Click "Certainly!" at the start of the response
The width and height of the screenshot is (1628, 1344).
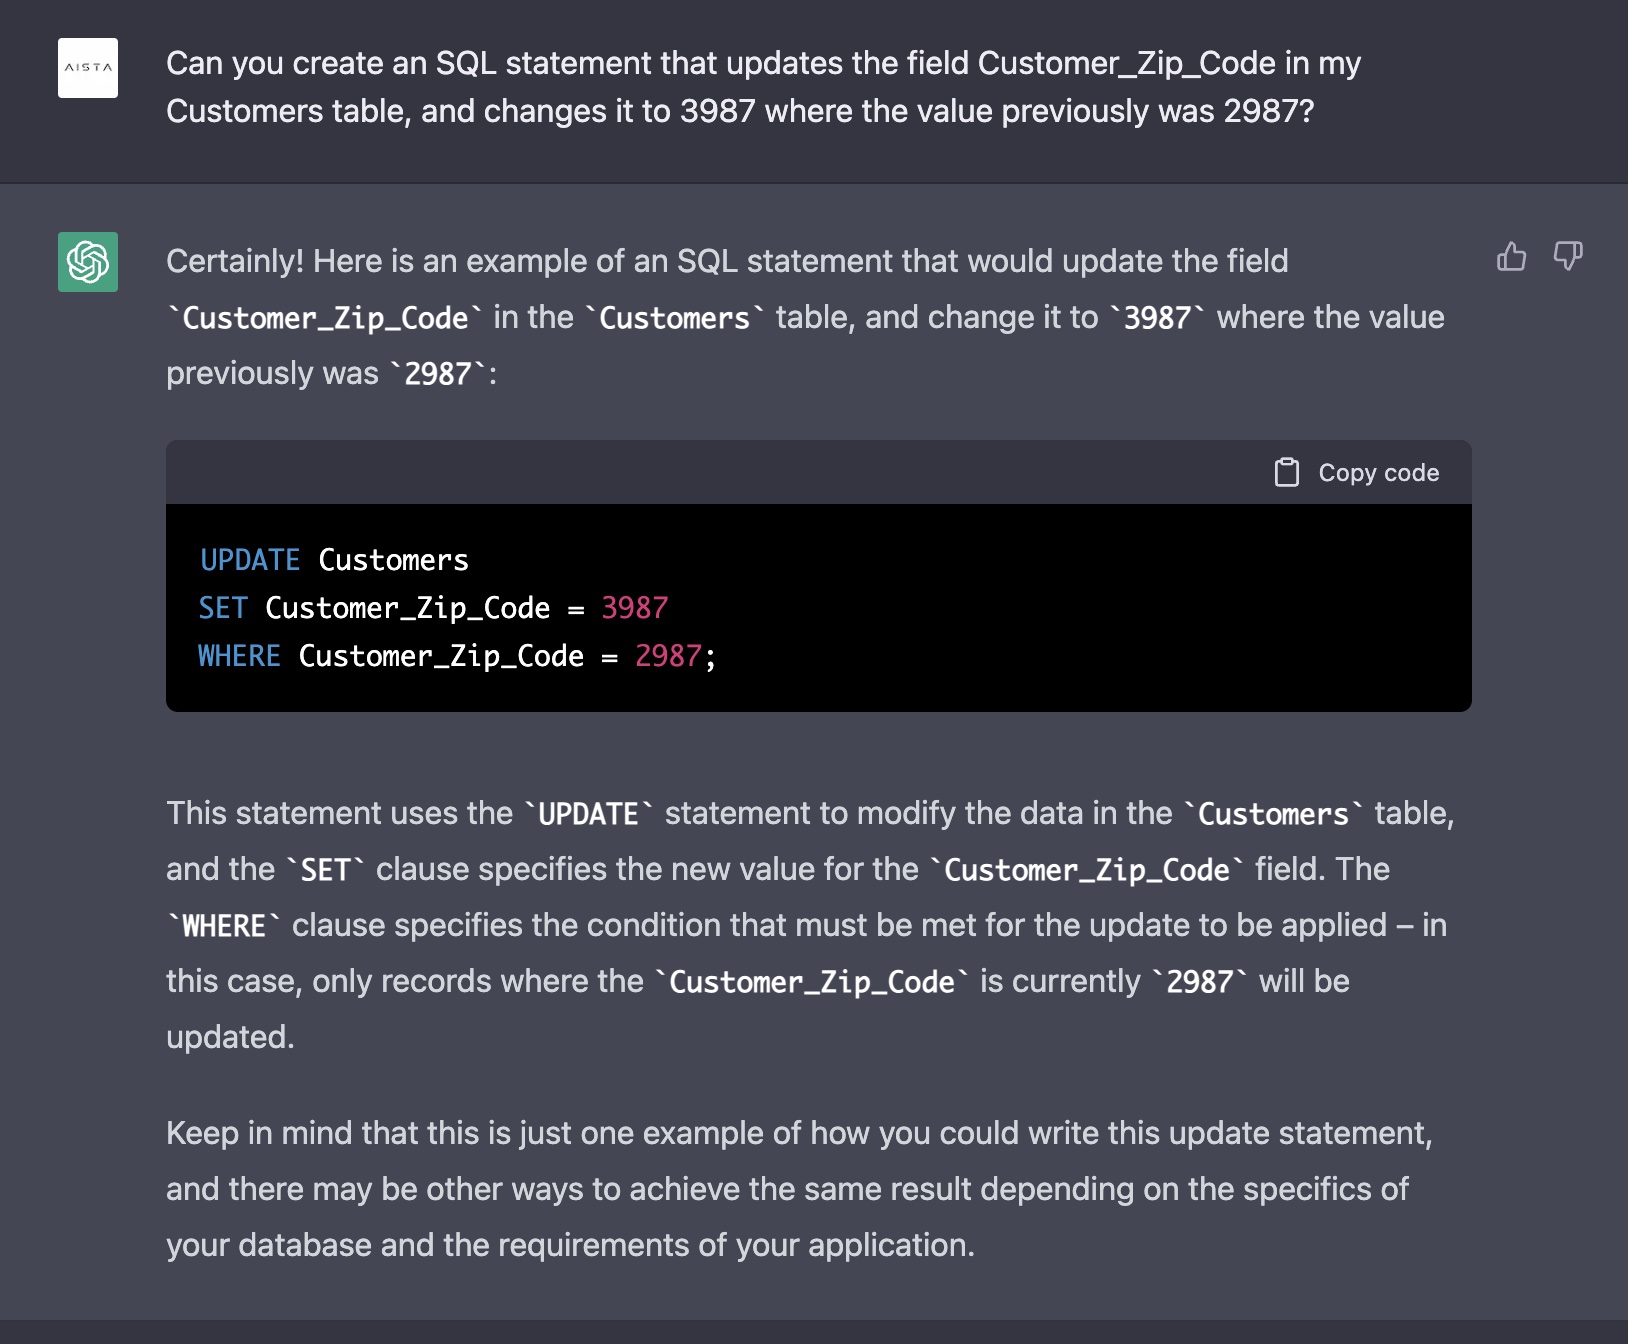(x=234, y=261)
